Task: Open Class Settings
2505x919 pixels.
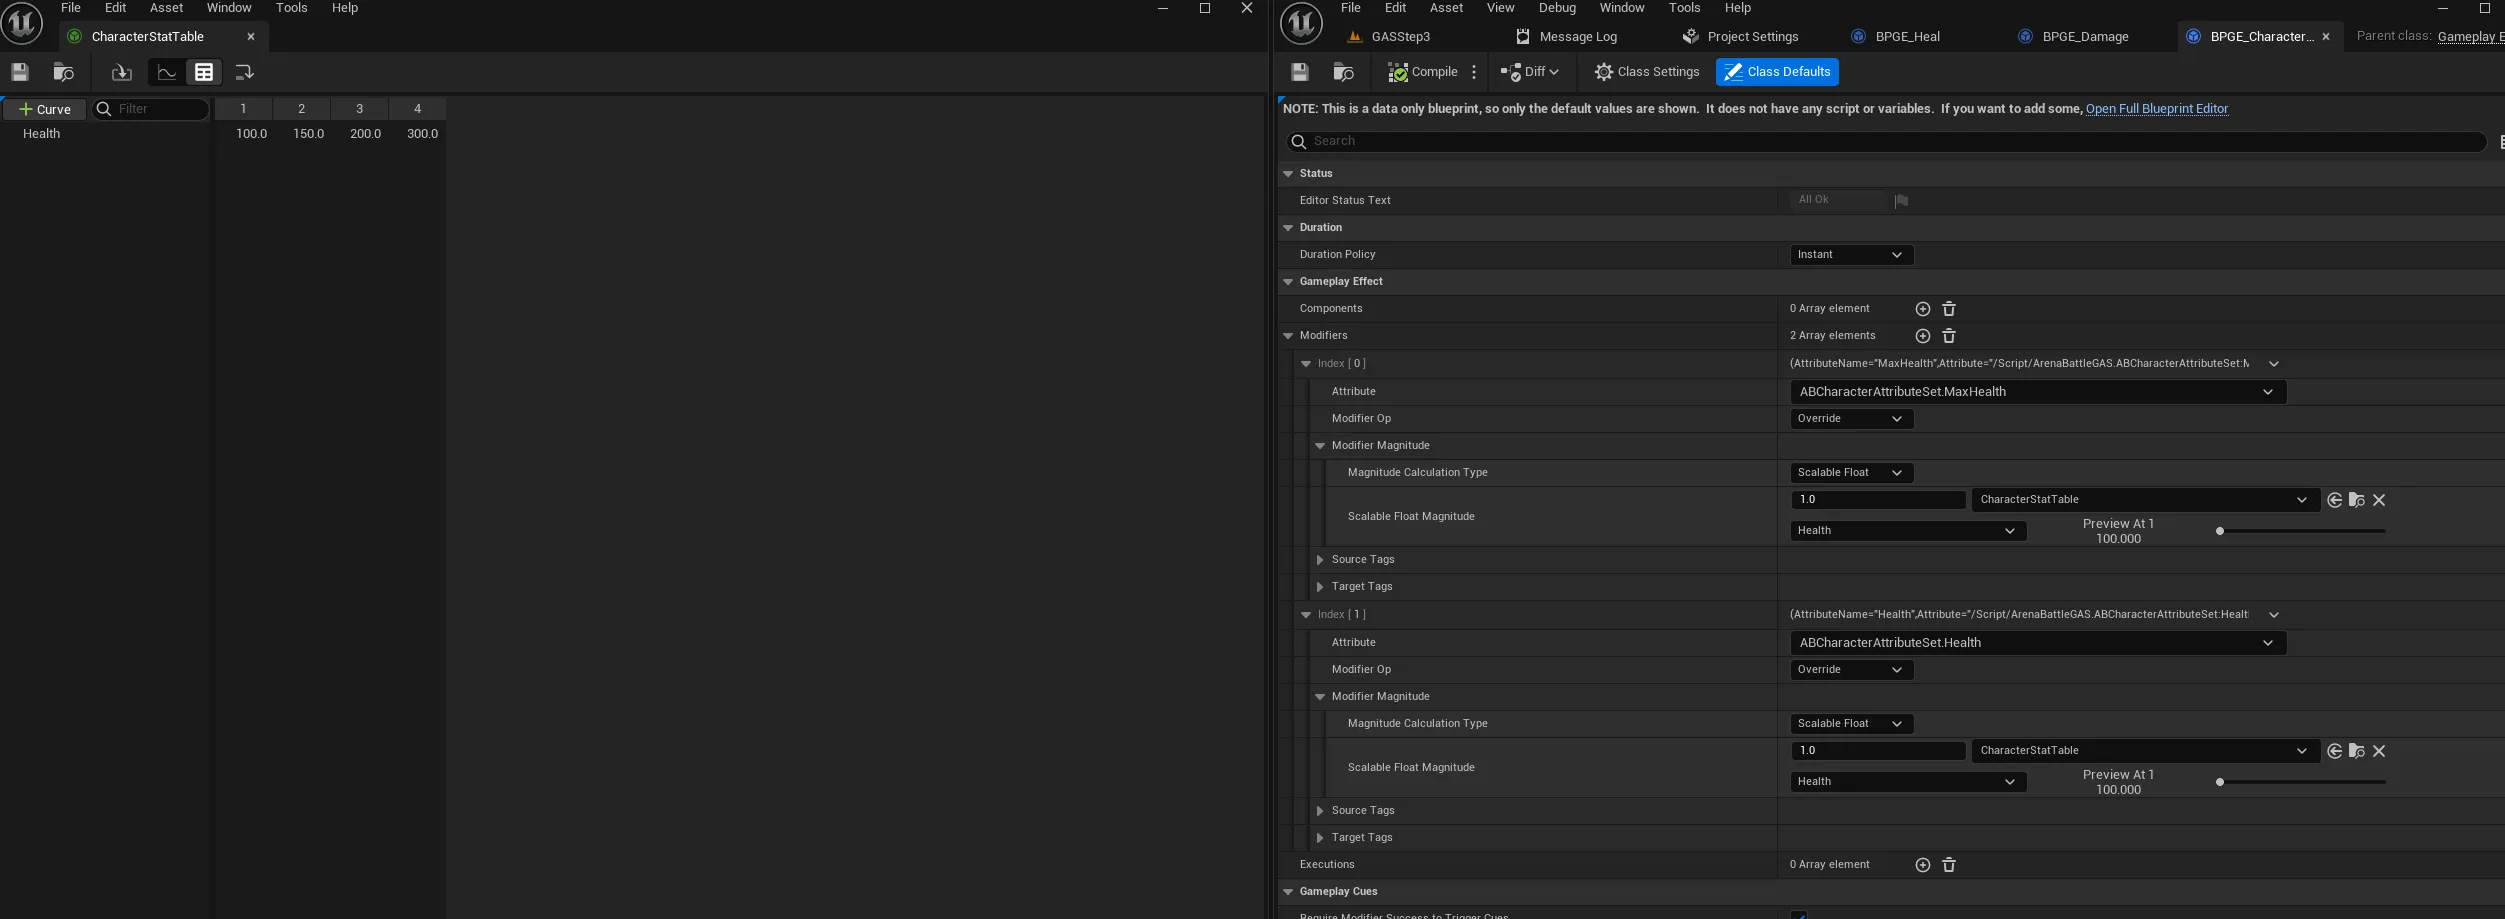Action: [1647, 72]
